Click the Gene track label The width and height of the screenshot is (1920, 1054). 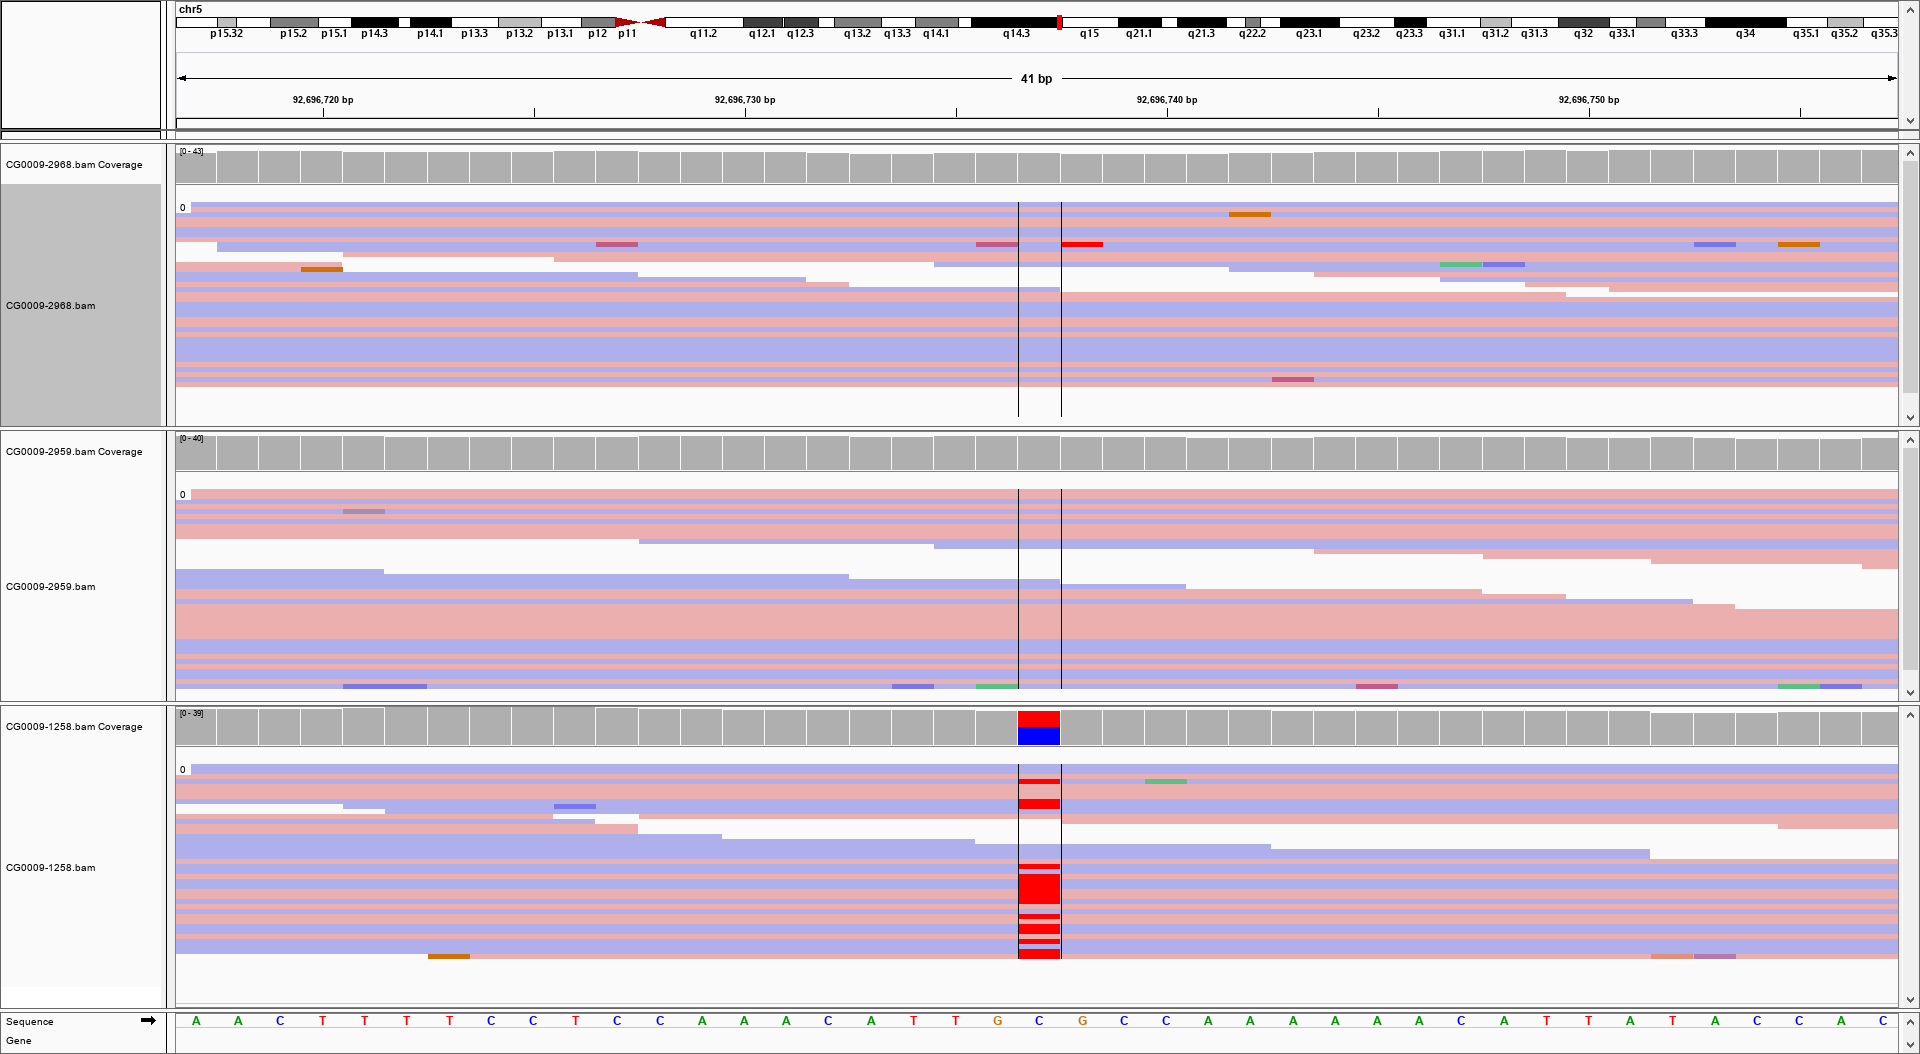coord(18,1040)
